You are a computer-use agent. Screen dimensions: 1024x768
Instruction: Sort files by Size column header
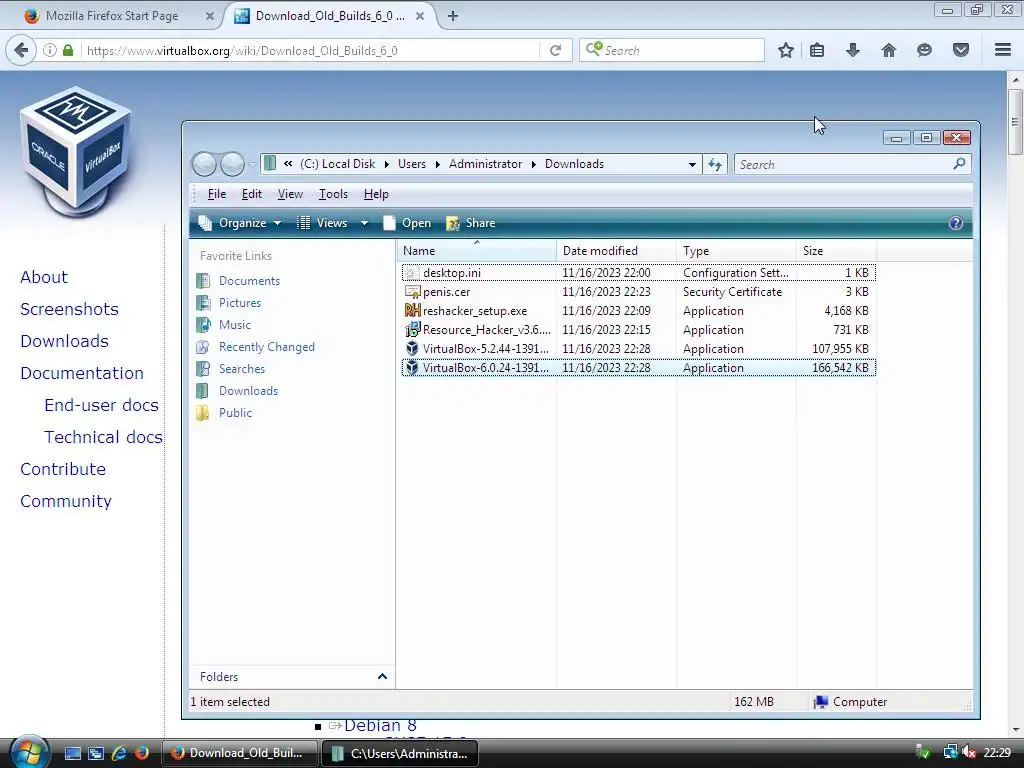(836, 251)
